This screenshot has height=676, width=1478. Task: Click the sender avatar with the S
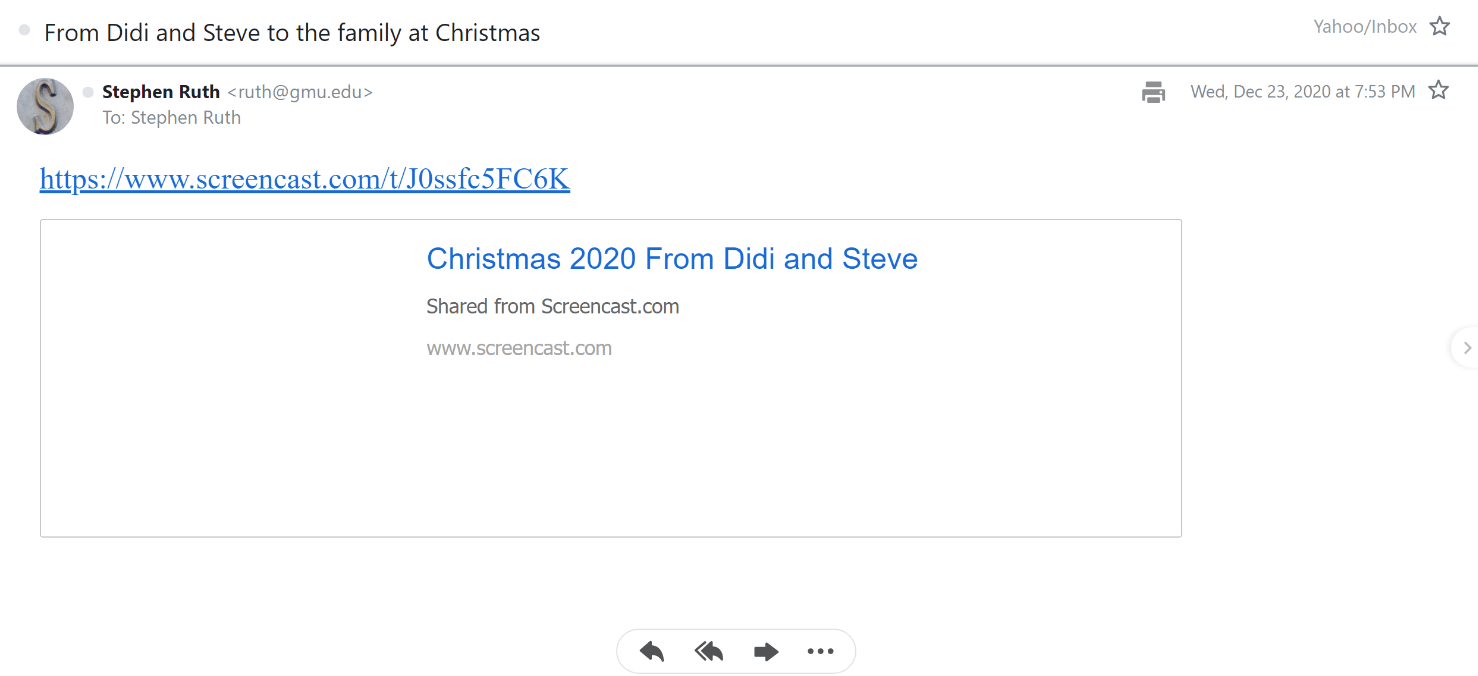coord(45,106)
